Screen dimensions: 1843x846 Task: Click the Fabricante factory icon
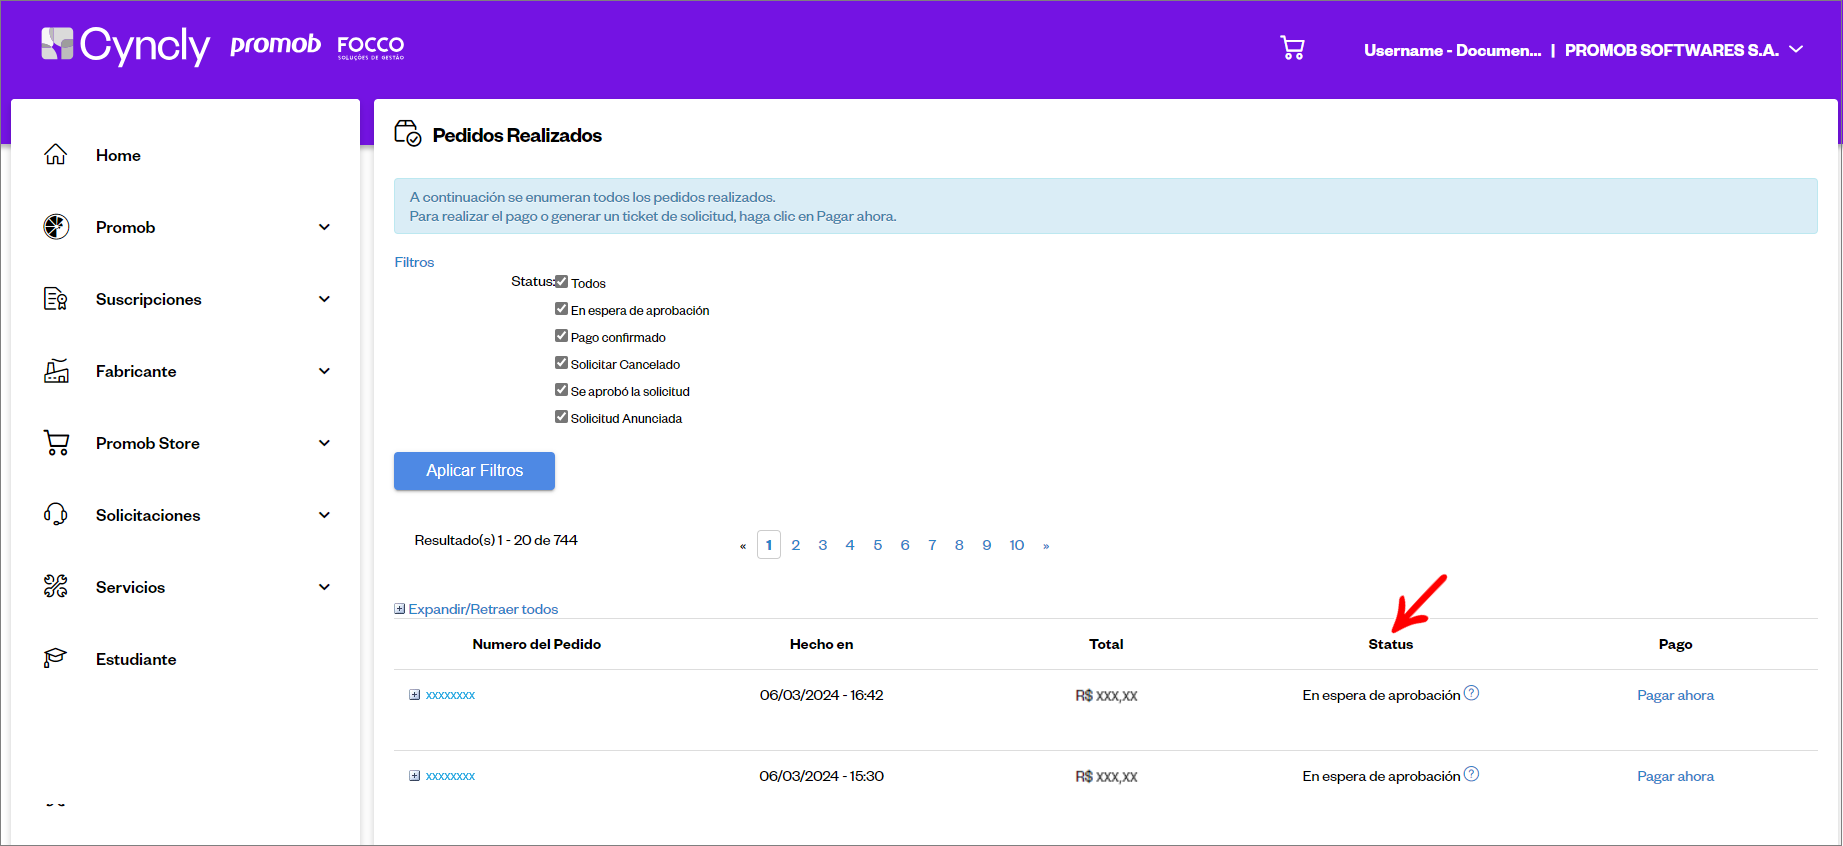[56, 371]
